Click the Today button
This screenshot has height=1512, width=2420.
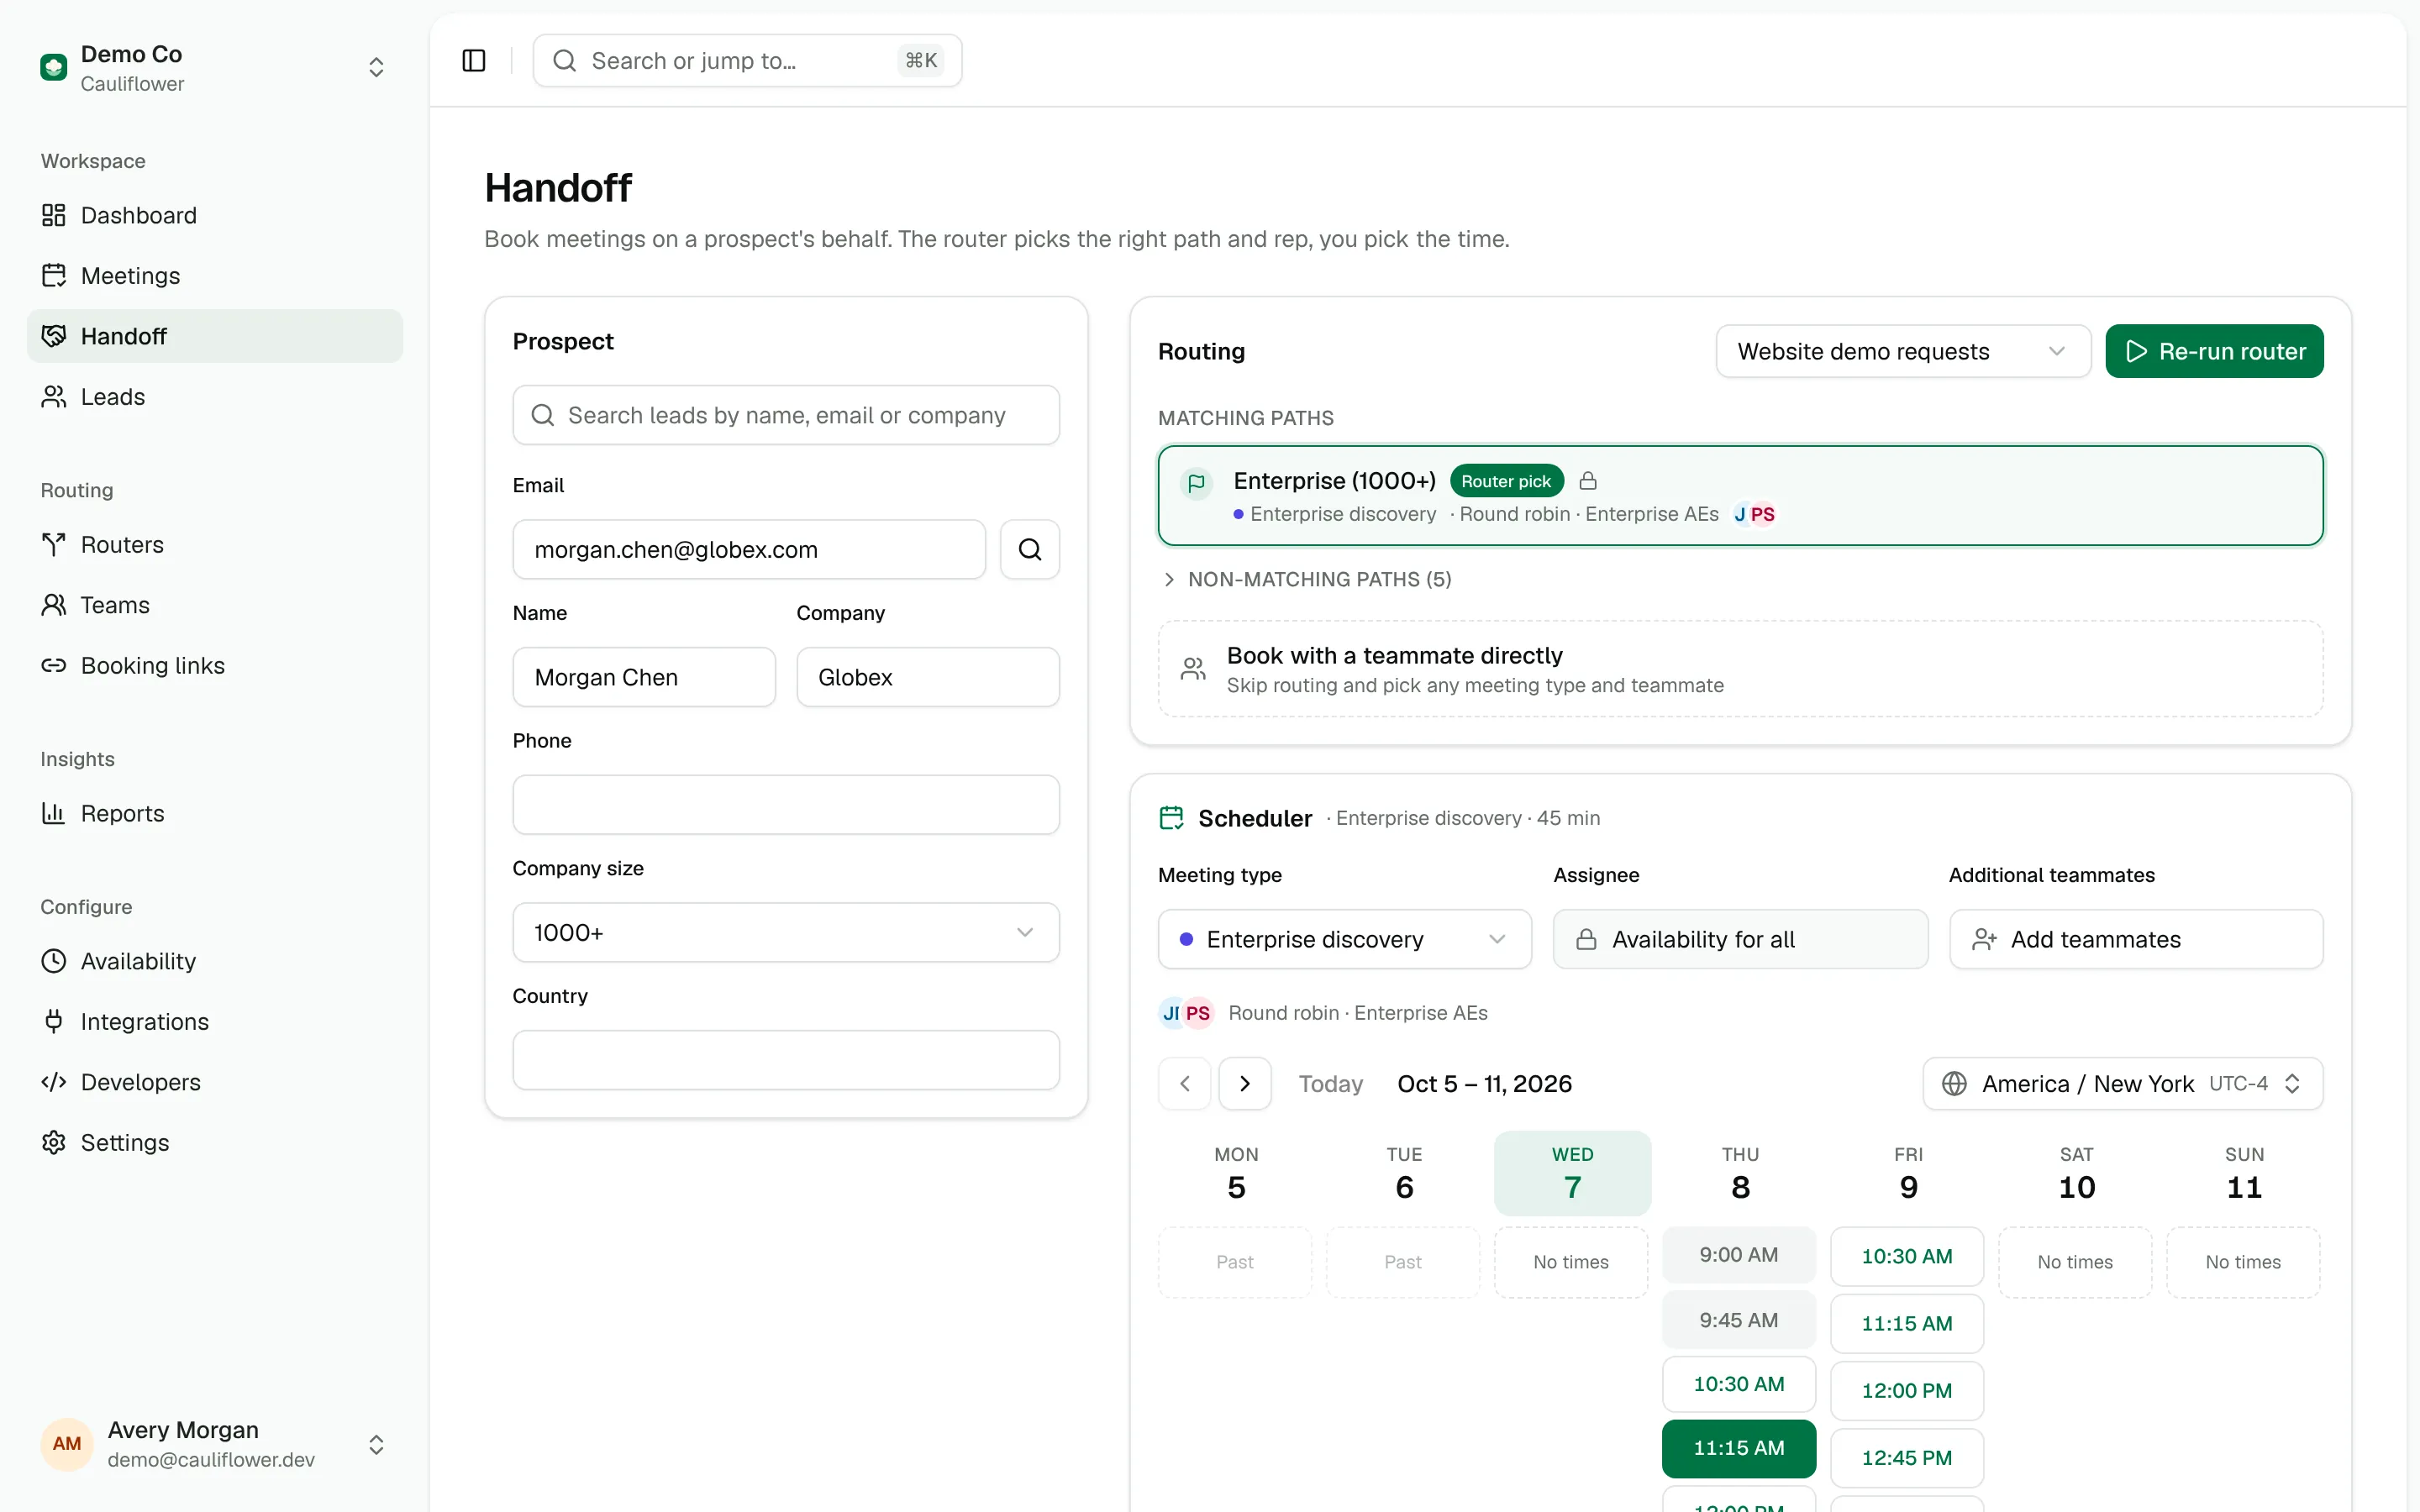pos(1331,1084)
